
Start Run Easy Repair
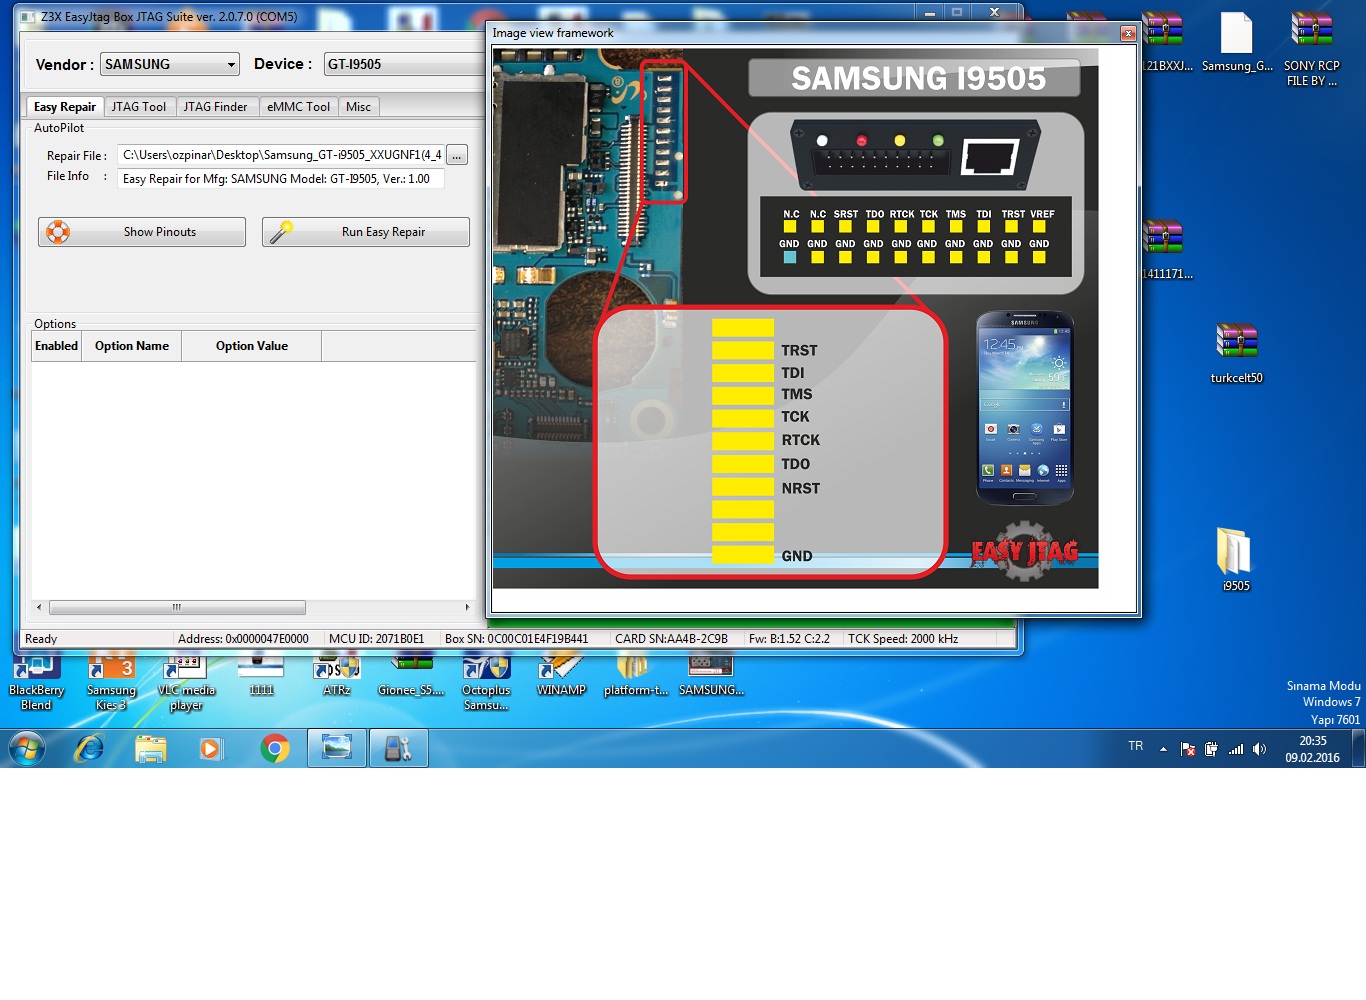coord(366,232)
